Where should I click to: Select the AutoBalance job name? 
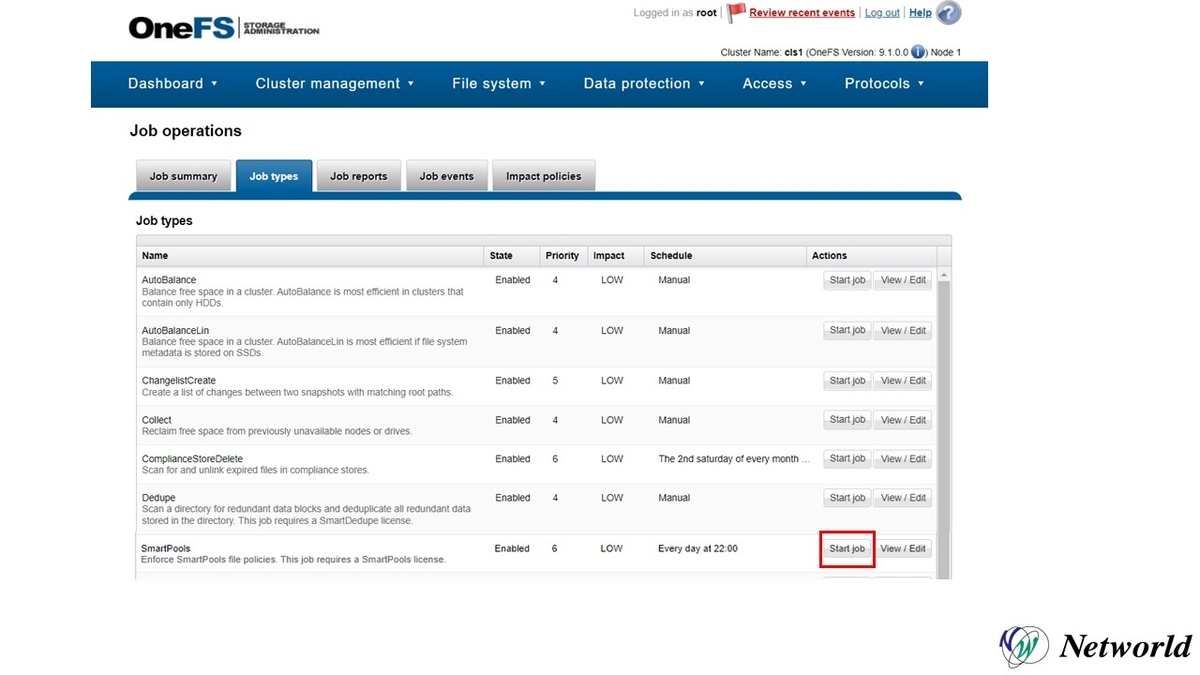coord(169,280)
